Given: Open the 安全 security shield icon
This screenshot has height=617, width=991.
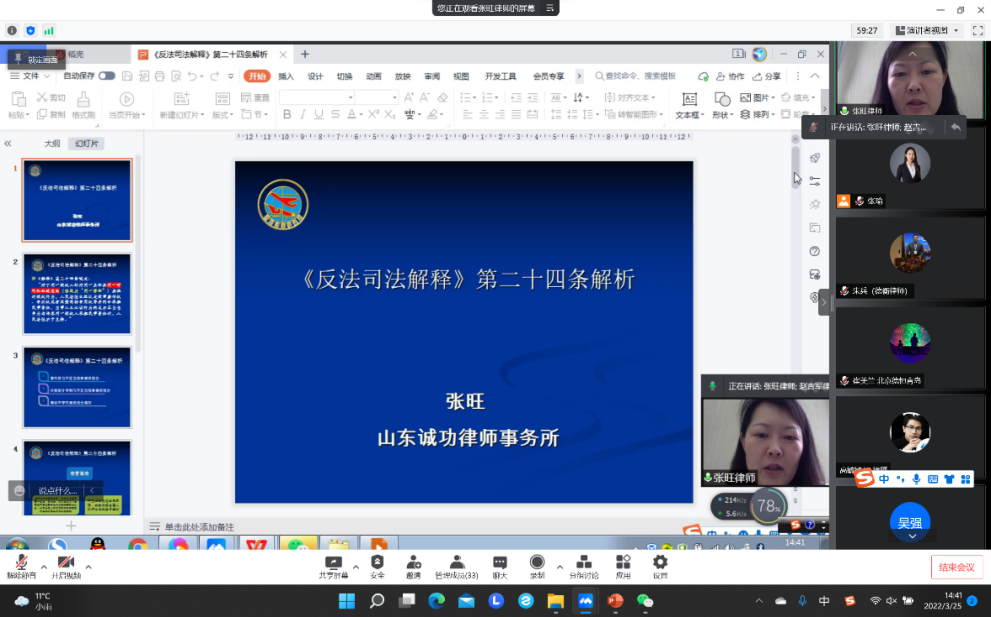Looking at the screenshot, I should 377,563.
